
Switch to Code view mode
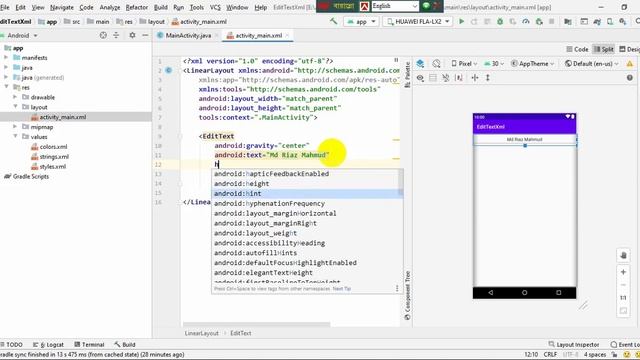coord(577,49)
